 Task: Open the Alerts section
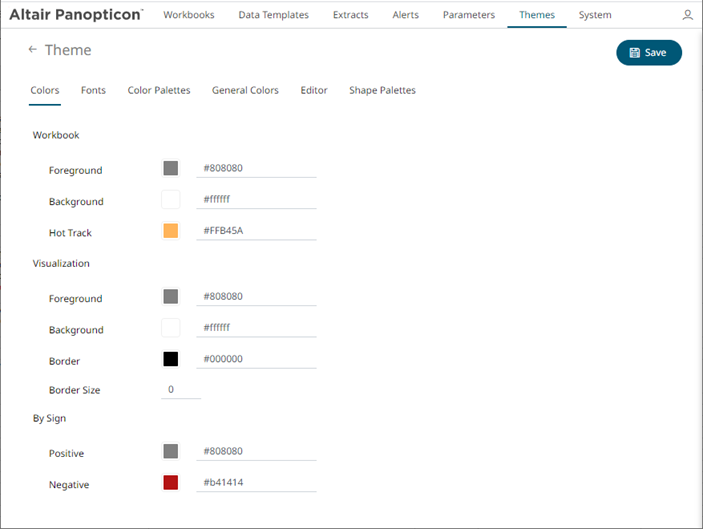point(405,15)
